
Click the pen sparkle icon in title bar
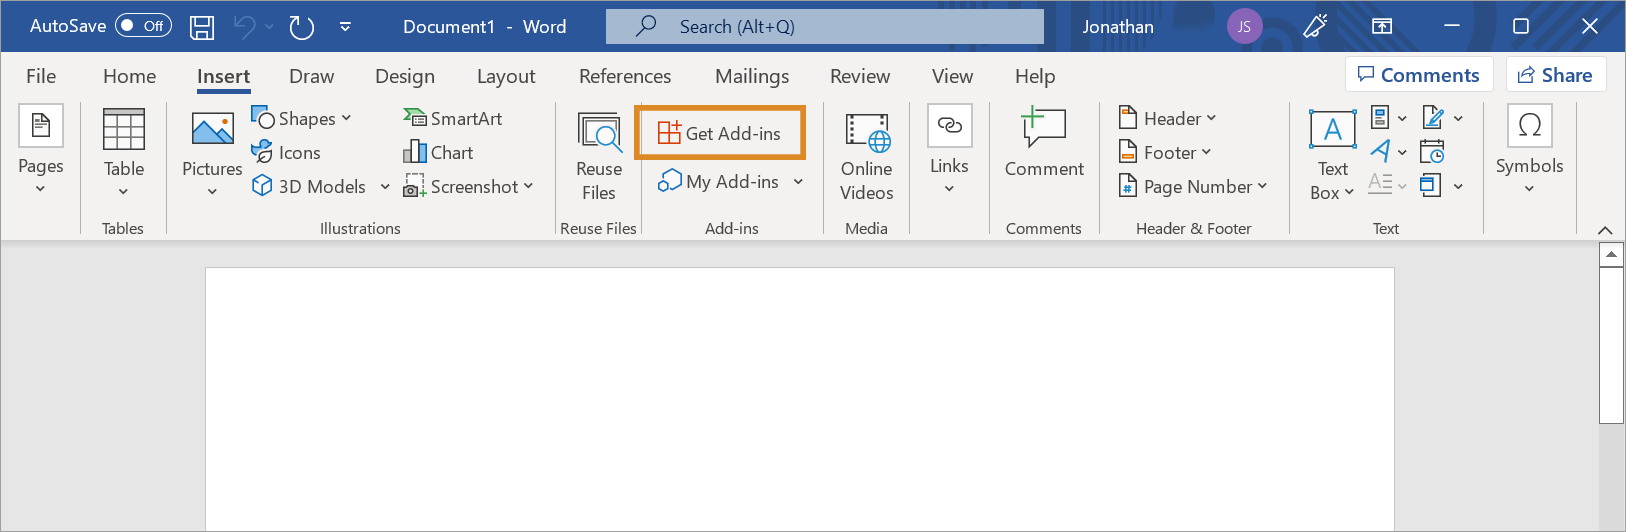click(x=1315, y=26)
